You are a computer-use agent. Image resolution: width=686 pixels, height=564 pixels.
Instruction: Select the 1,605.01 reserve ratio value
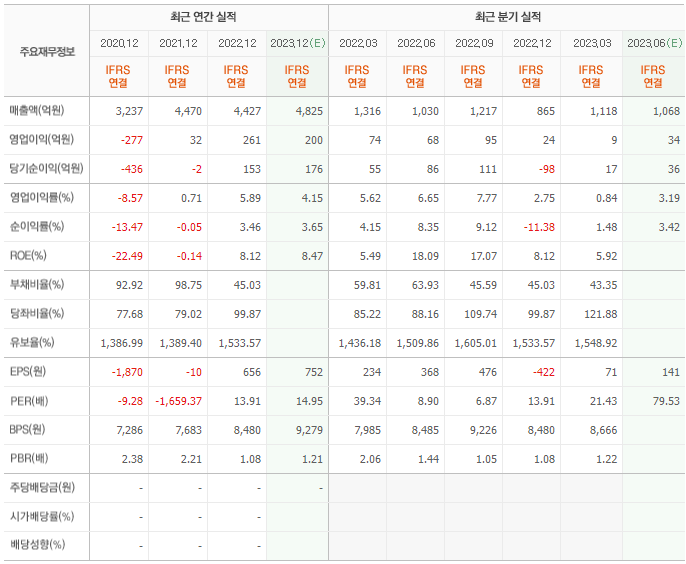[x=476, y=343]
